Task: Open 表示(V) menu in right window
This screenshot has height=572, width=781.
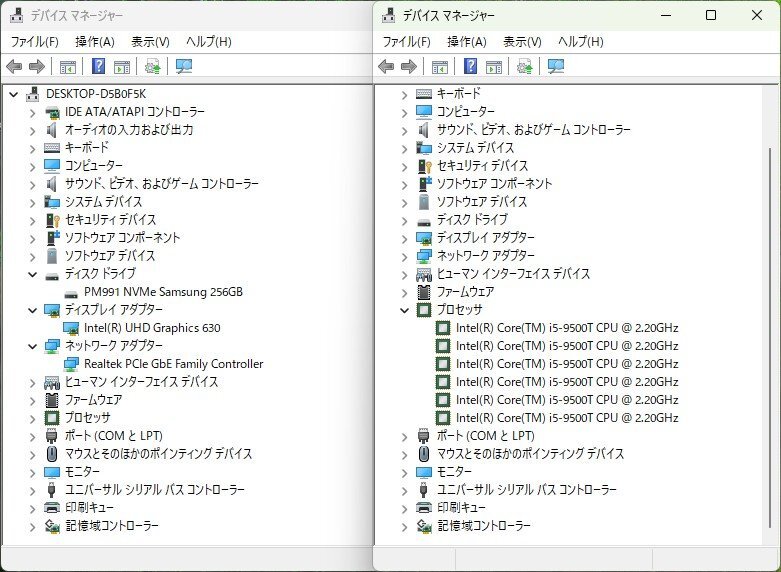Action: pos(522,41)
